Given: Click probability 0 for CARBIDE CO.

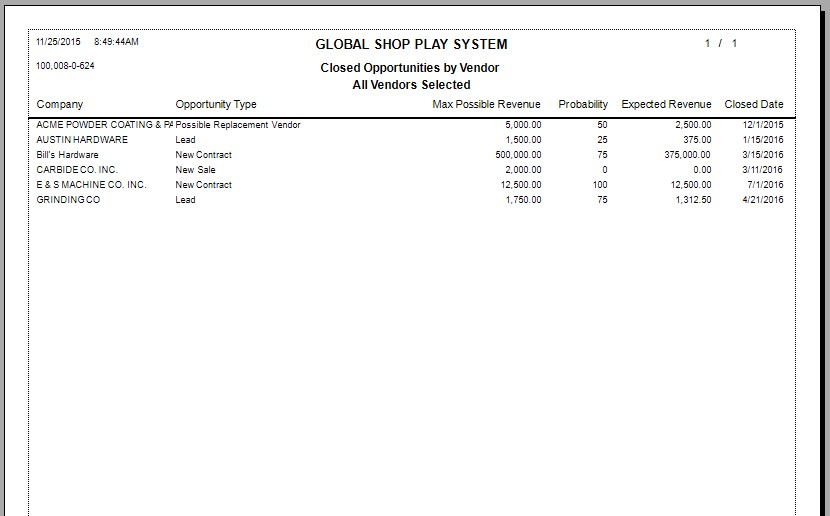Looking at the screenshot, I should (605, 170).
